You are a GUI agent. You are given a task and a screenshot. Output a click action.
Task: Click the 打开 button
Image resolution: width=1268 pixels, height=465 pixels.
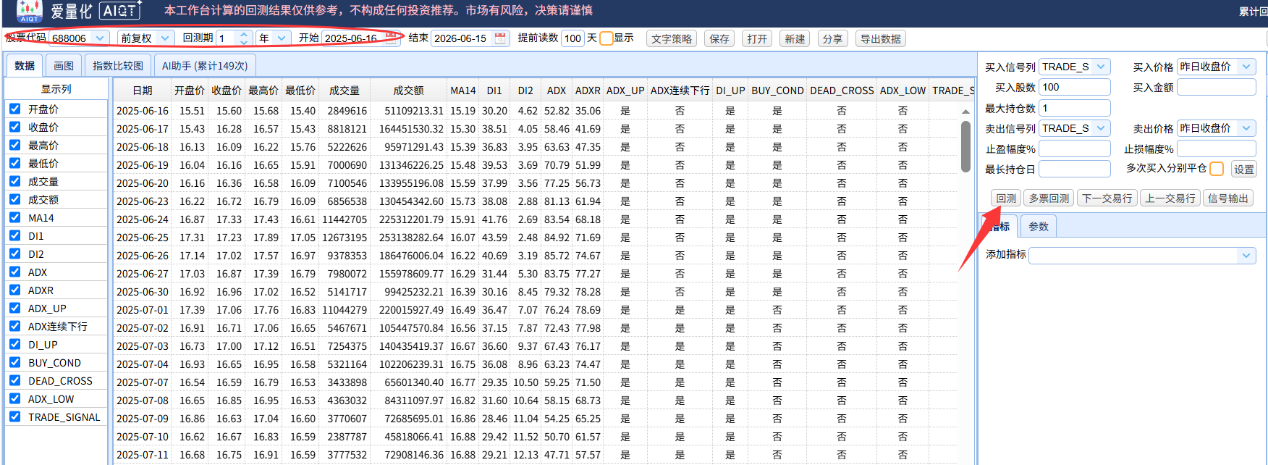pyautogui.click(x=757, y=38)
